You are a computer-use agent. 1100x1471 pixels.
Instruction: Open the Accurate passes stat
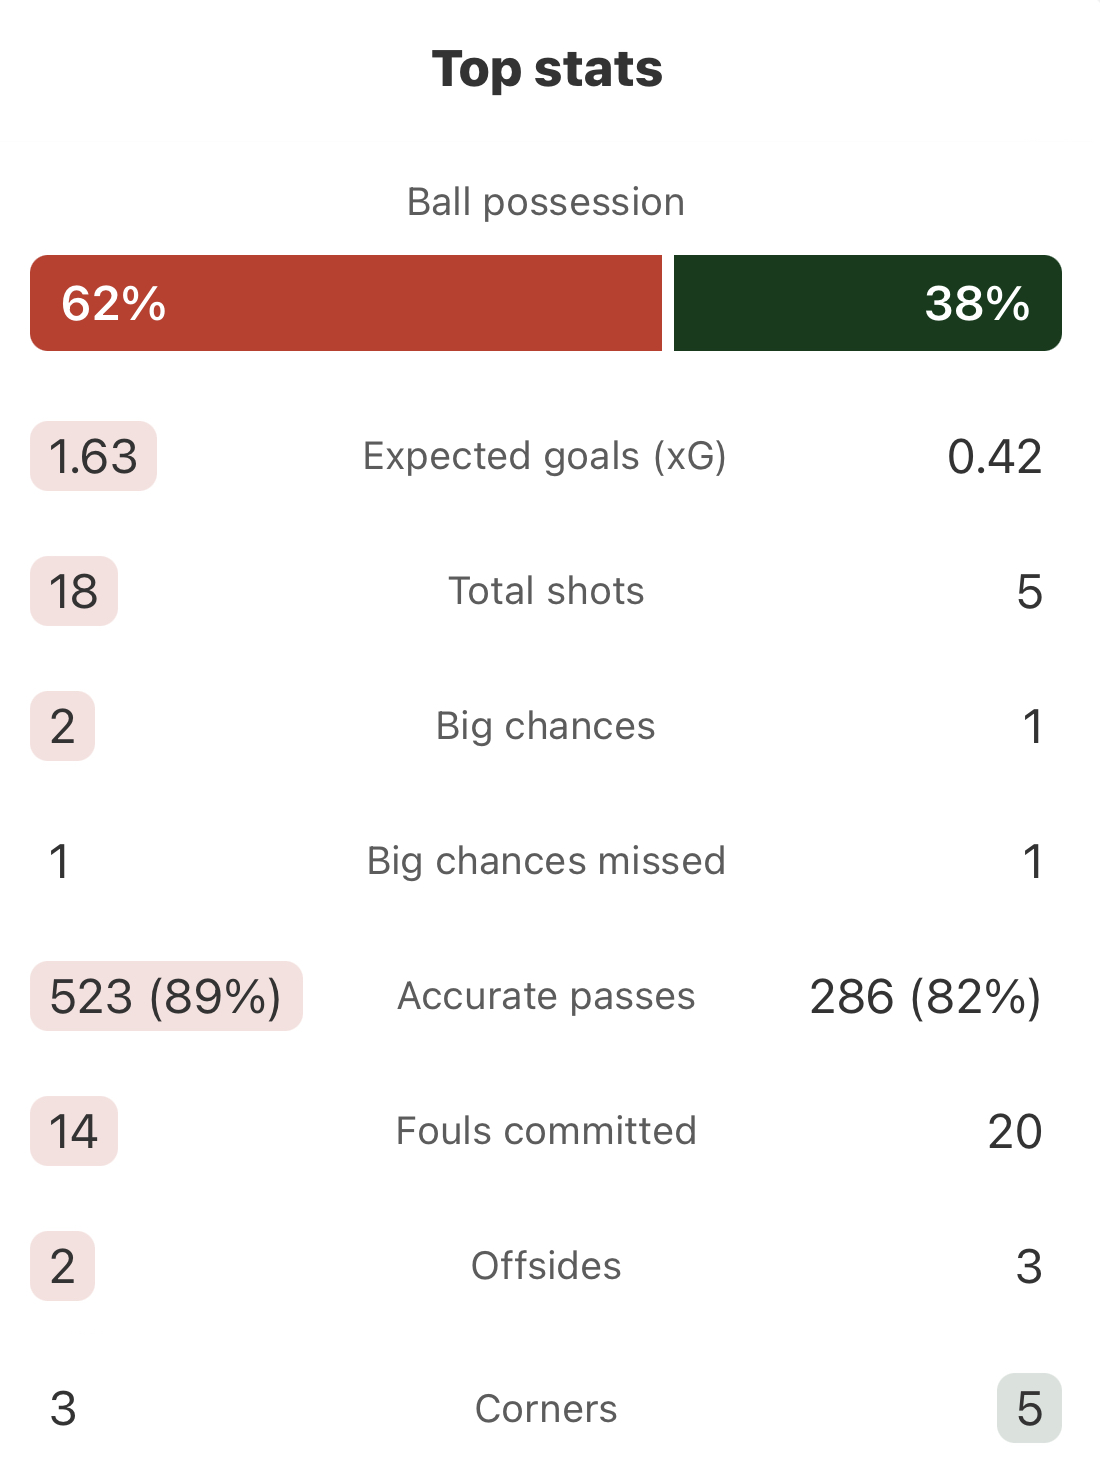(x=546, y=996)
